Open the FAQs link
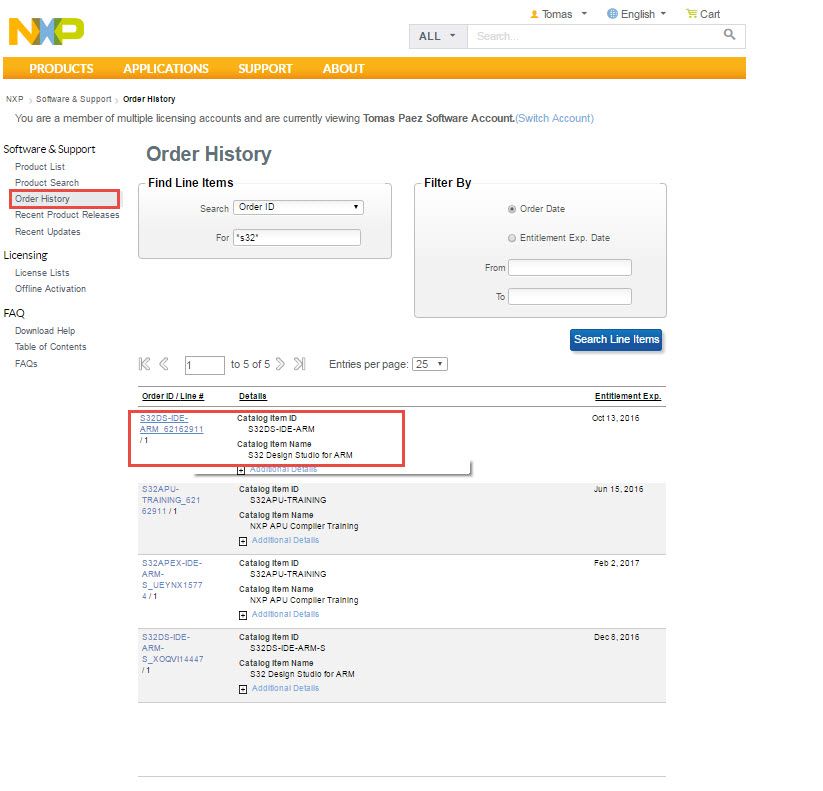This screenshot has height=791, width=823. click(26, 364)
